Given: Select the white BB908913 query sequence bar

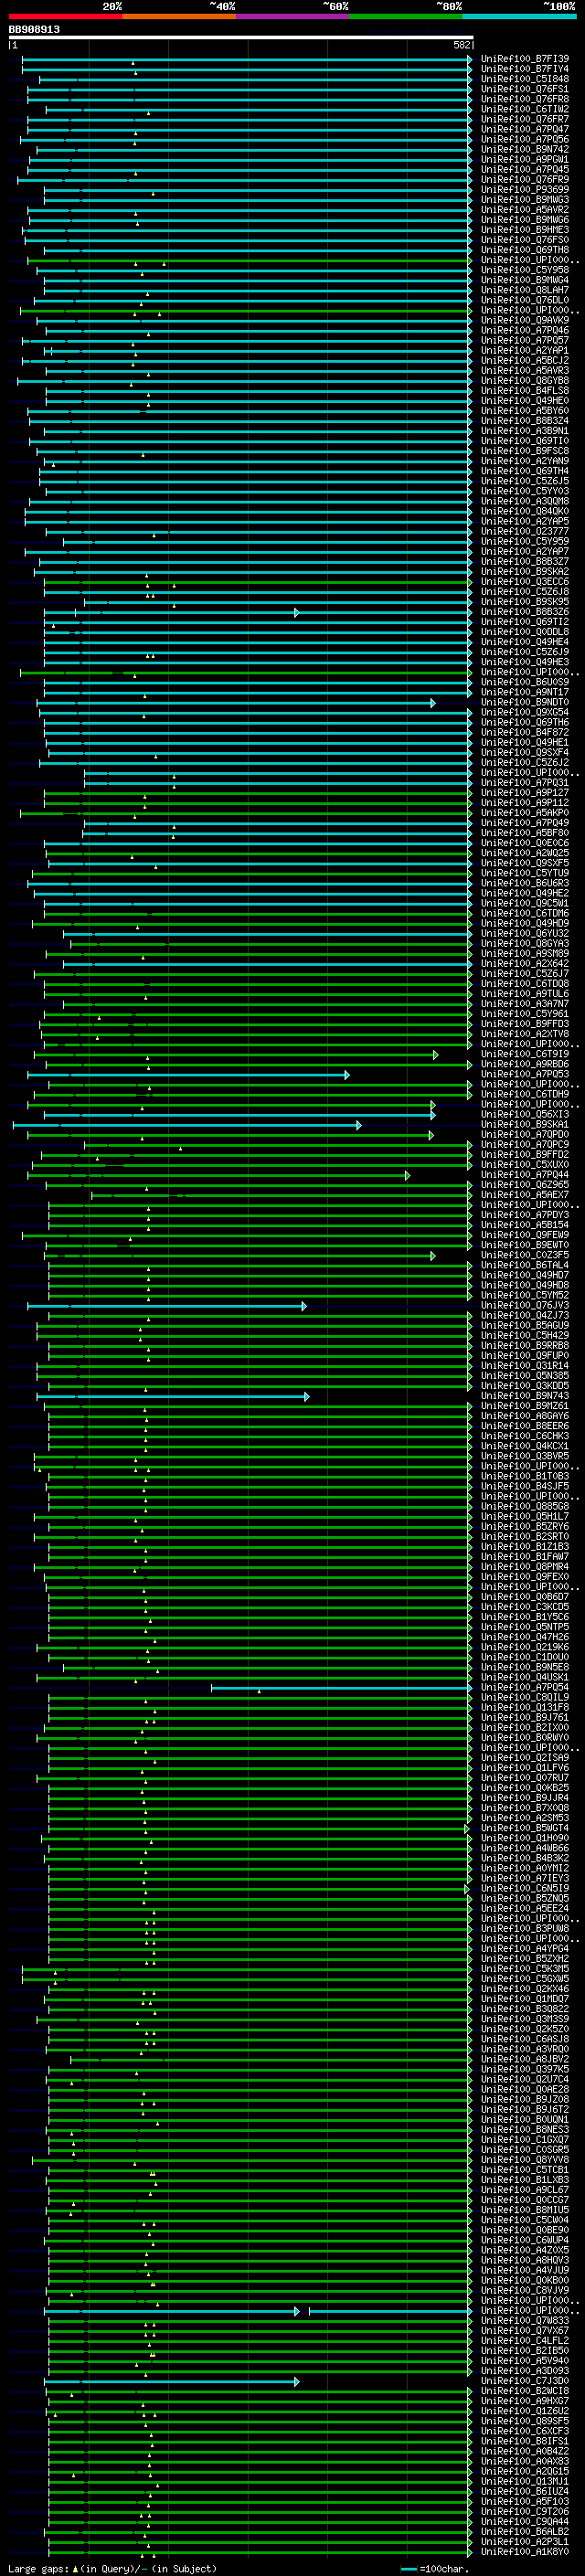Looking at the screenshot, I should (241, 37).
